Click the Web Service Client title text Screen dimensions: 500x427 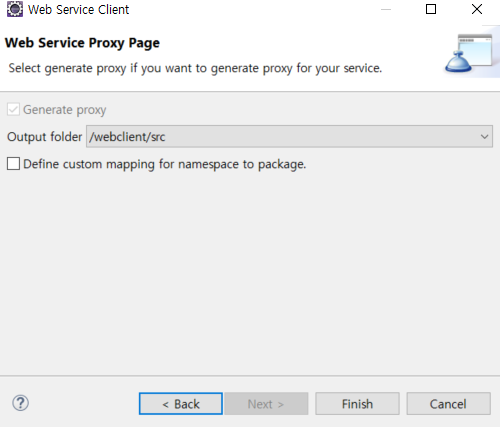pyautogui.click(x=78, y=9)
